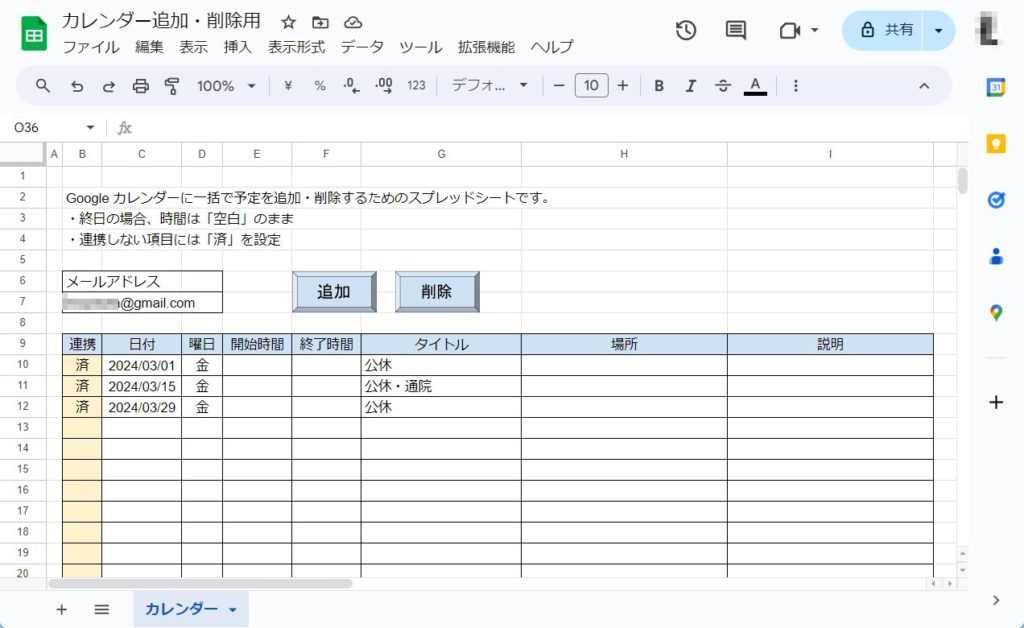Star this spreadsheet document
The image size is (1024, 628).
[288, 22]
